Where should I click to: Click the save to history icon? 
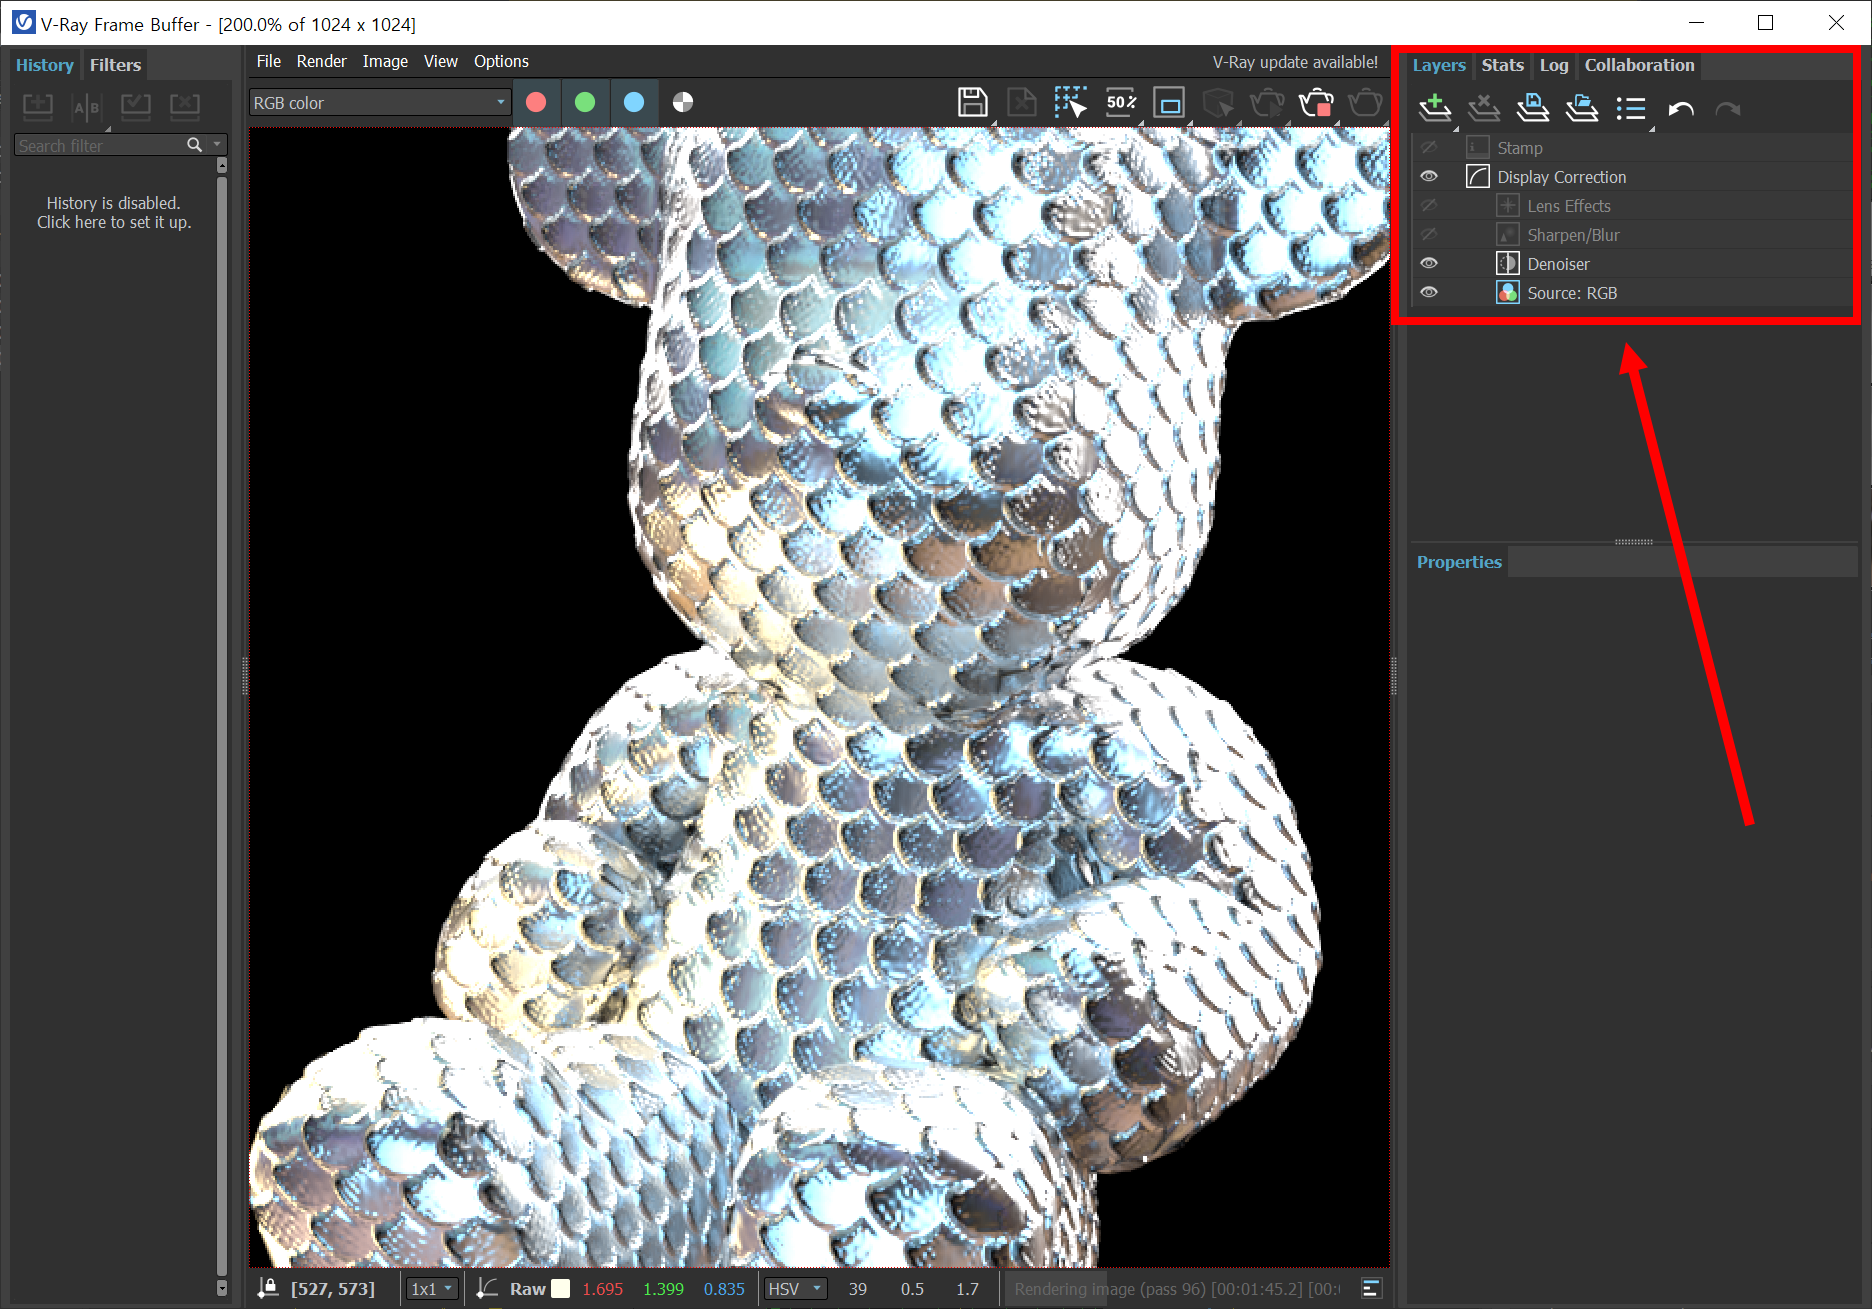coord(38,105)
